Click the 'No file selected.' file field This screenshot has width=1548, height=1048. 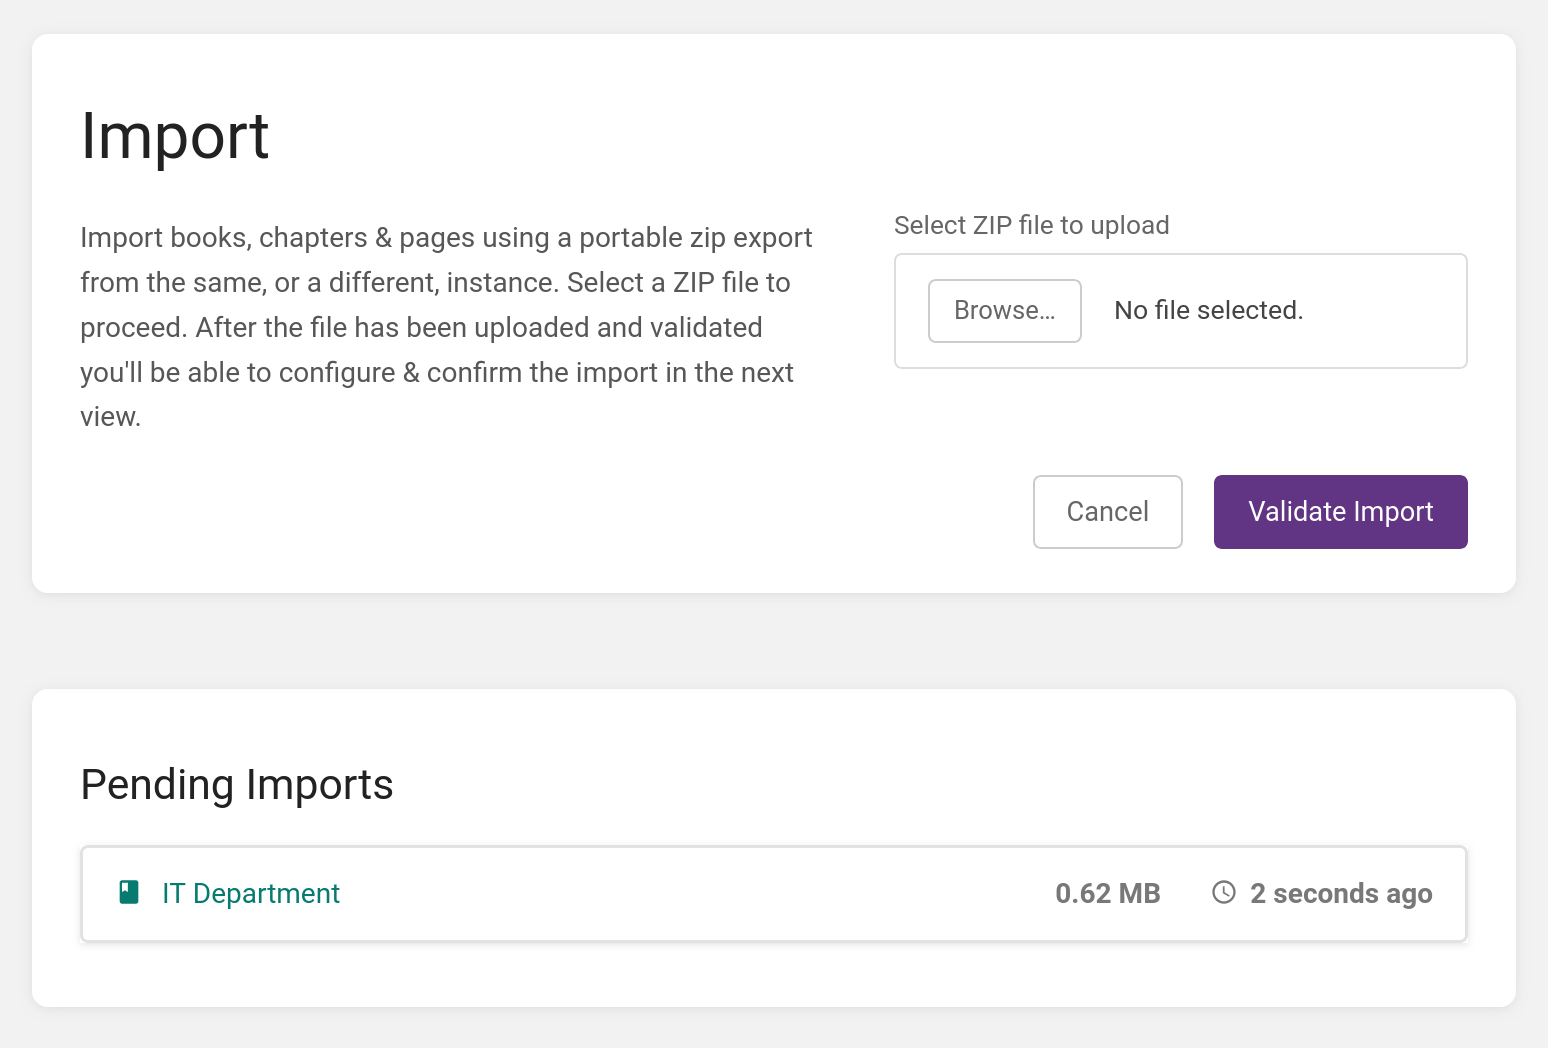(x=1180, y=311)
